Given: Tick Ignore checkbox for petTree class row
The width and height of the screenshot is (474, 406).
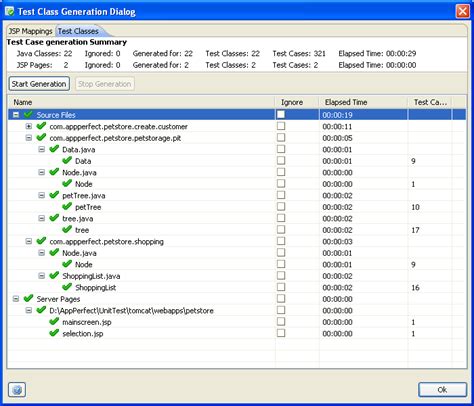Looking at the screenshot, I should (x=281, y=207).
